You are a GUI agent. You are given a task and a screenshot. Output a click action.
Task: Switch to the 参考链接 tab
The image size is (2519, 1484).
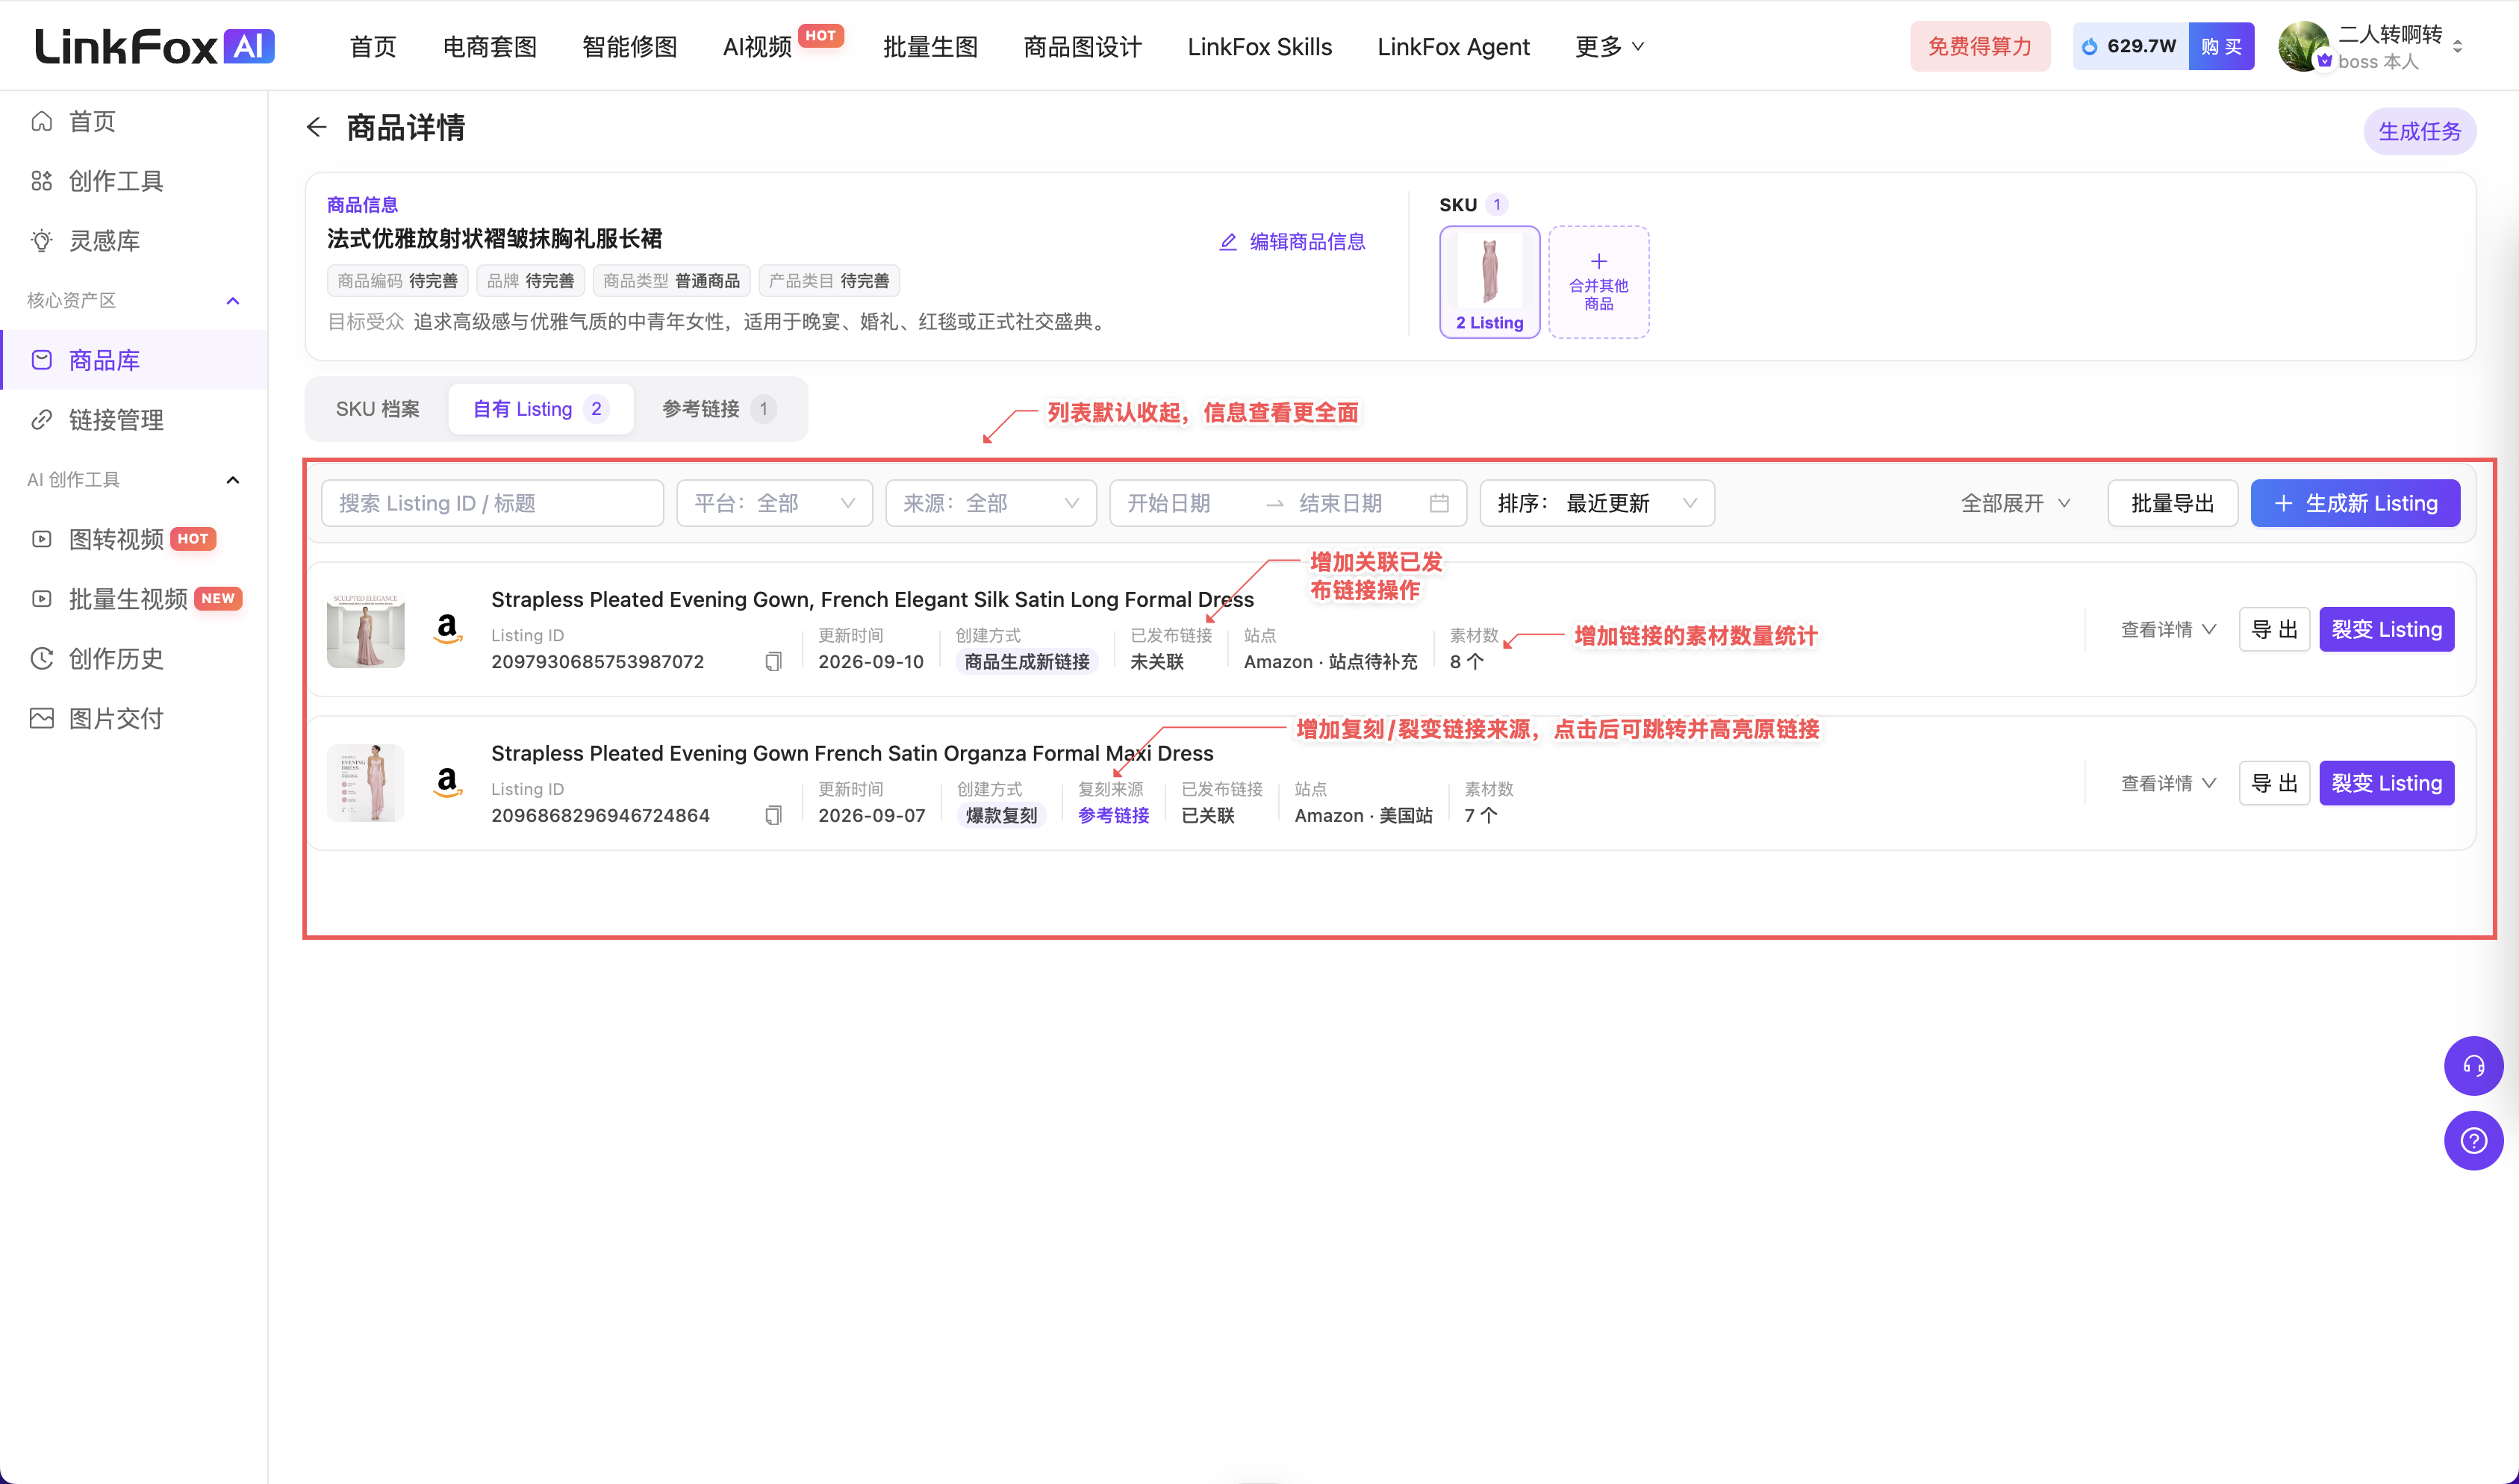(x=718, y=409)
